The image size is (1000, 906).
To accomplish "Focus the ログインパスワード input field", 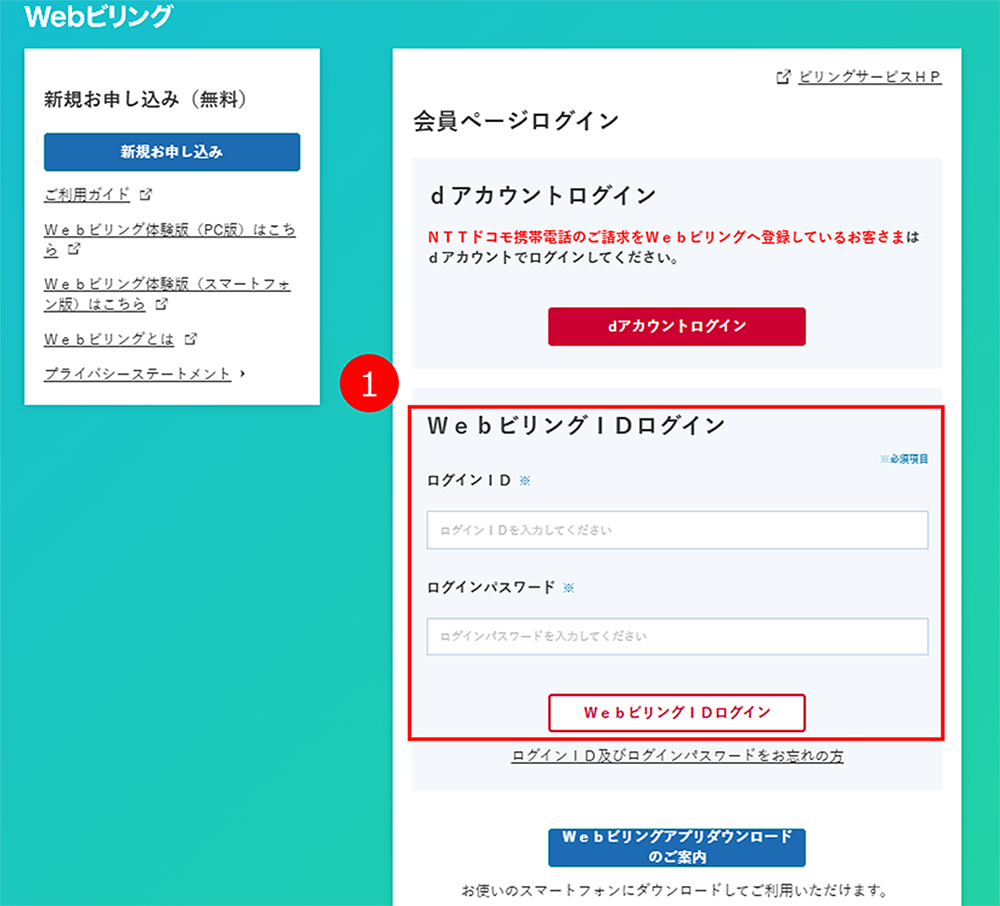I will (x=677, y=636).
